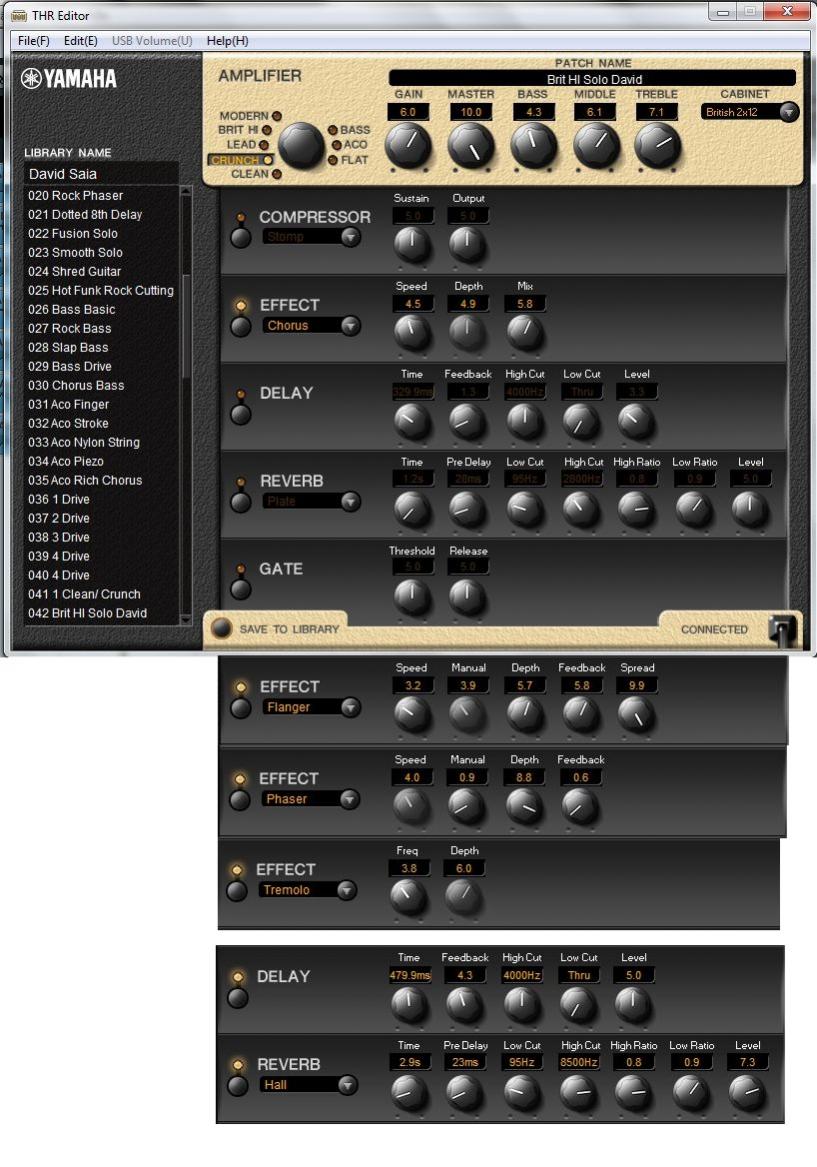The width and height of the screenshot is (817, 1167).
Task: Open the British 2x12 cabinet dropdown
Action: pyautogui.click(x=751, y=112)
